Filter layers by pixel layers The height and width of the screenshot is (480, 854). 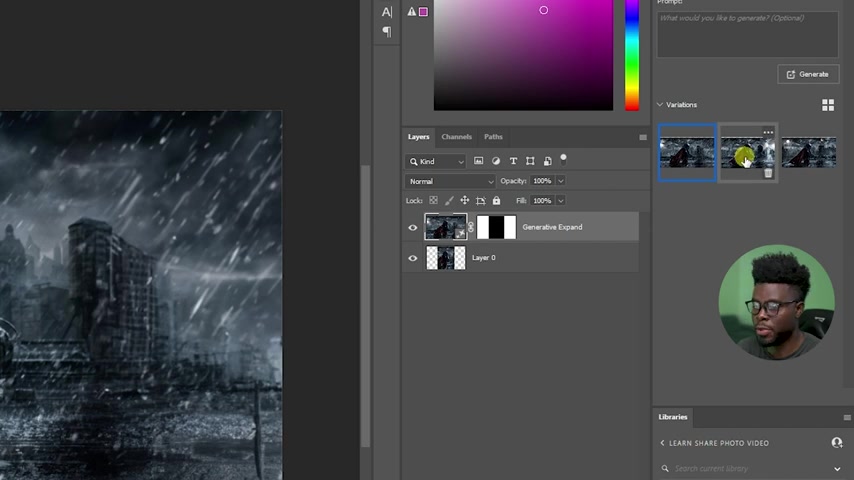pyautogui.click(x=478, y=161)
